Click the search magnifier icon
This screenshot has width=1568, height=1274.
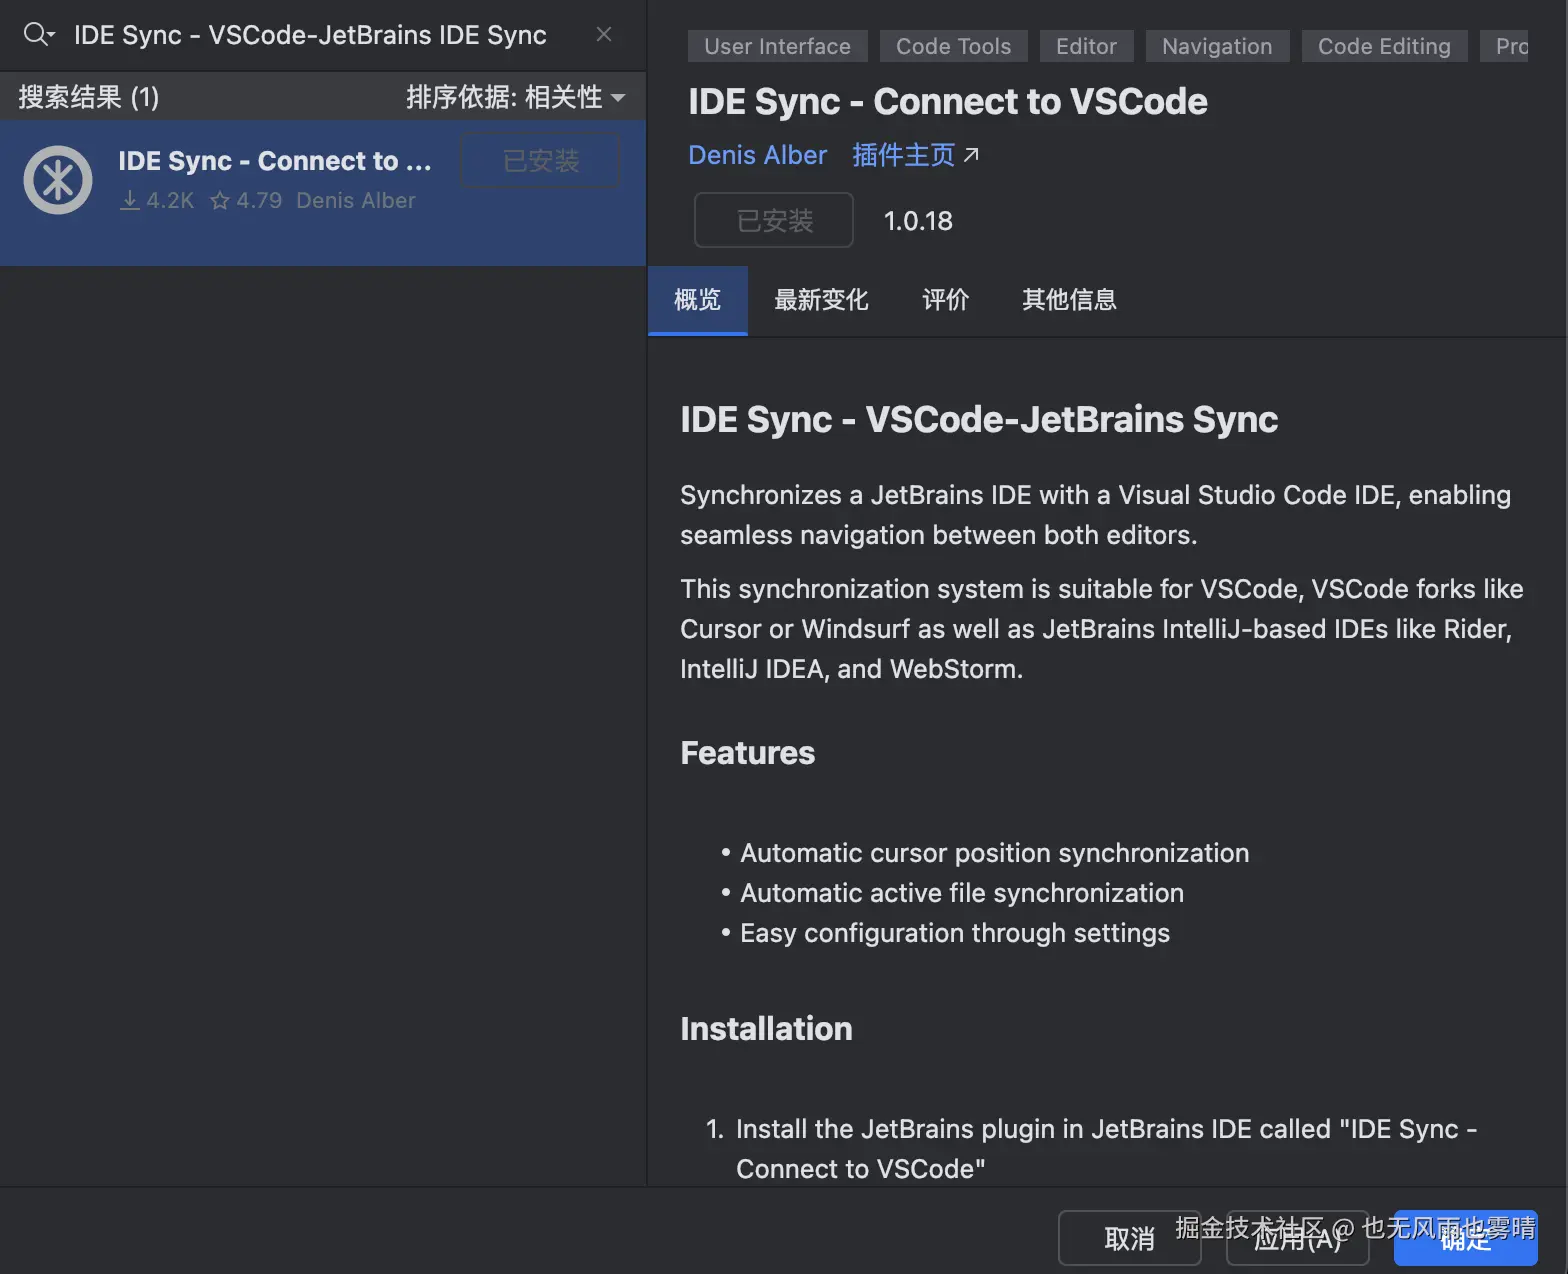[37, 34]
